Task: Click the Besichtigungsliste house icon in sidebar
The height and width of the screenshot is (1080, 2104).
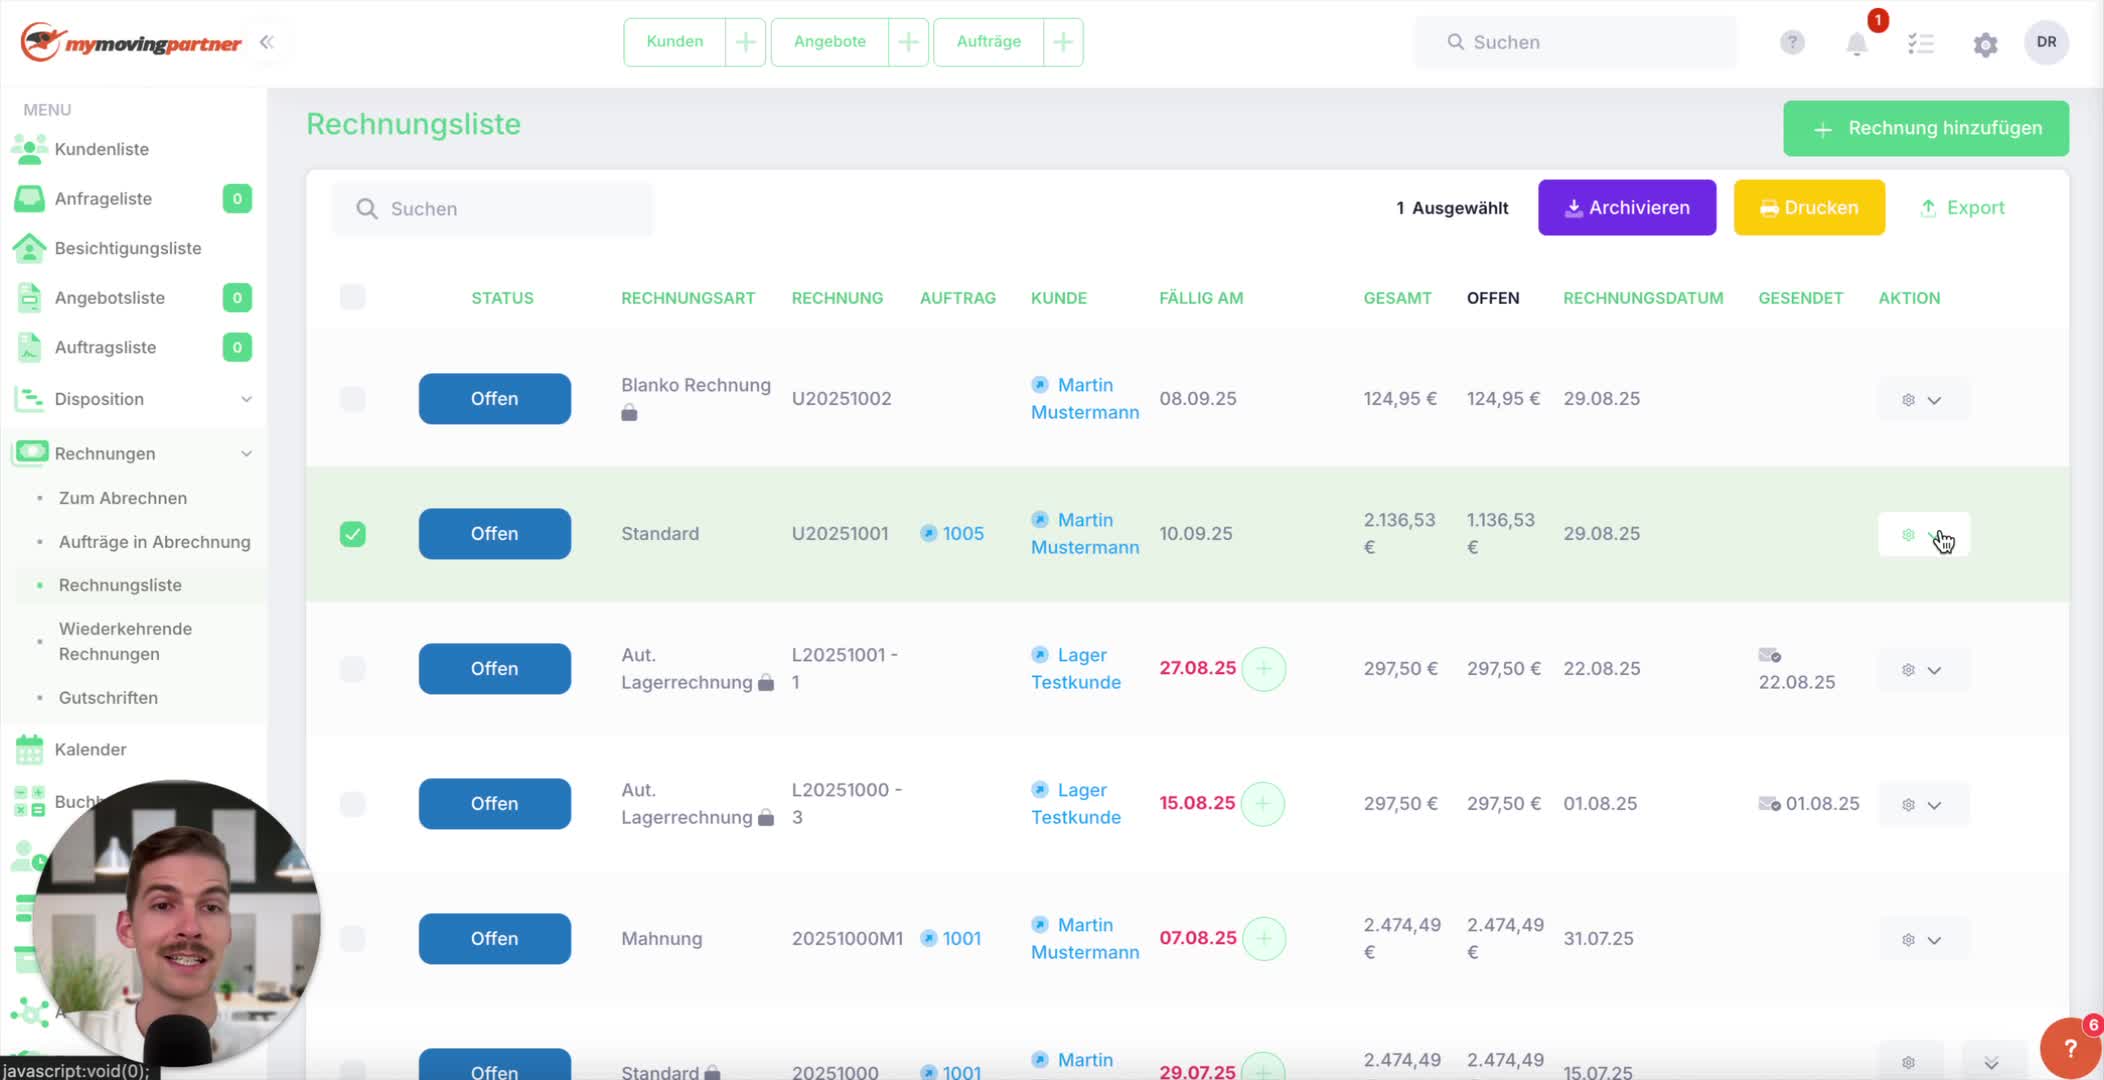Action: click(x=29, y=248)
